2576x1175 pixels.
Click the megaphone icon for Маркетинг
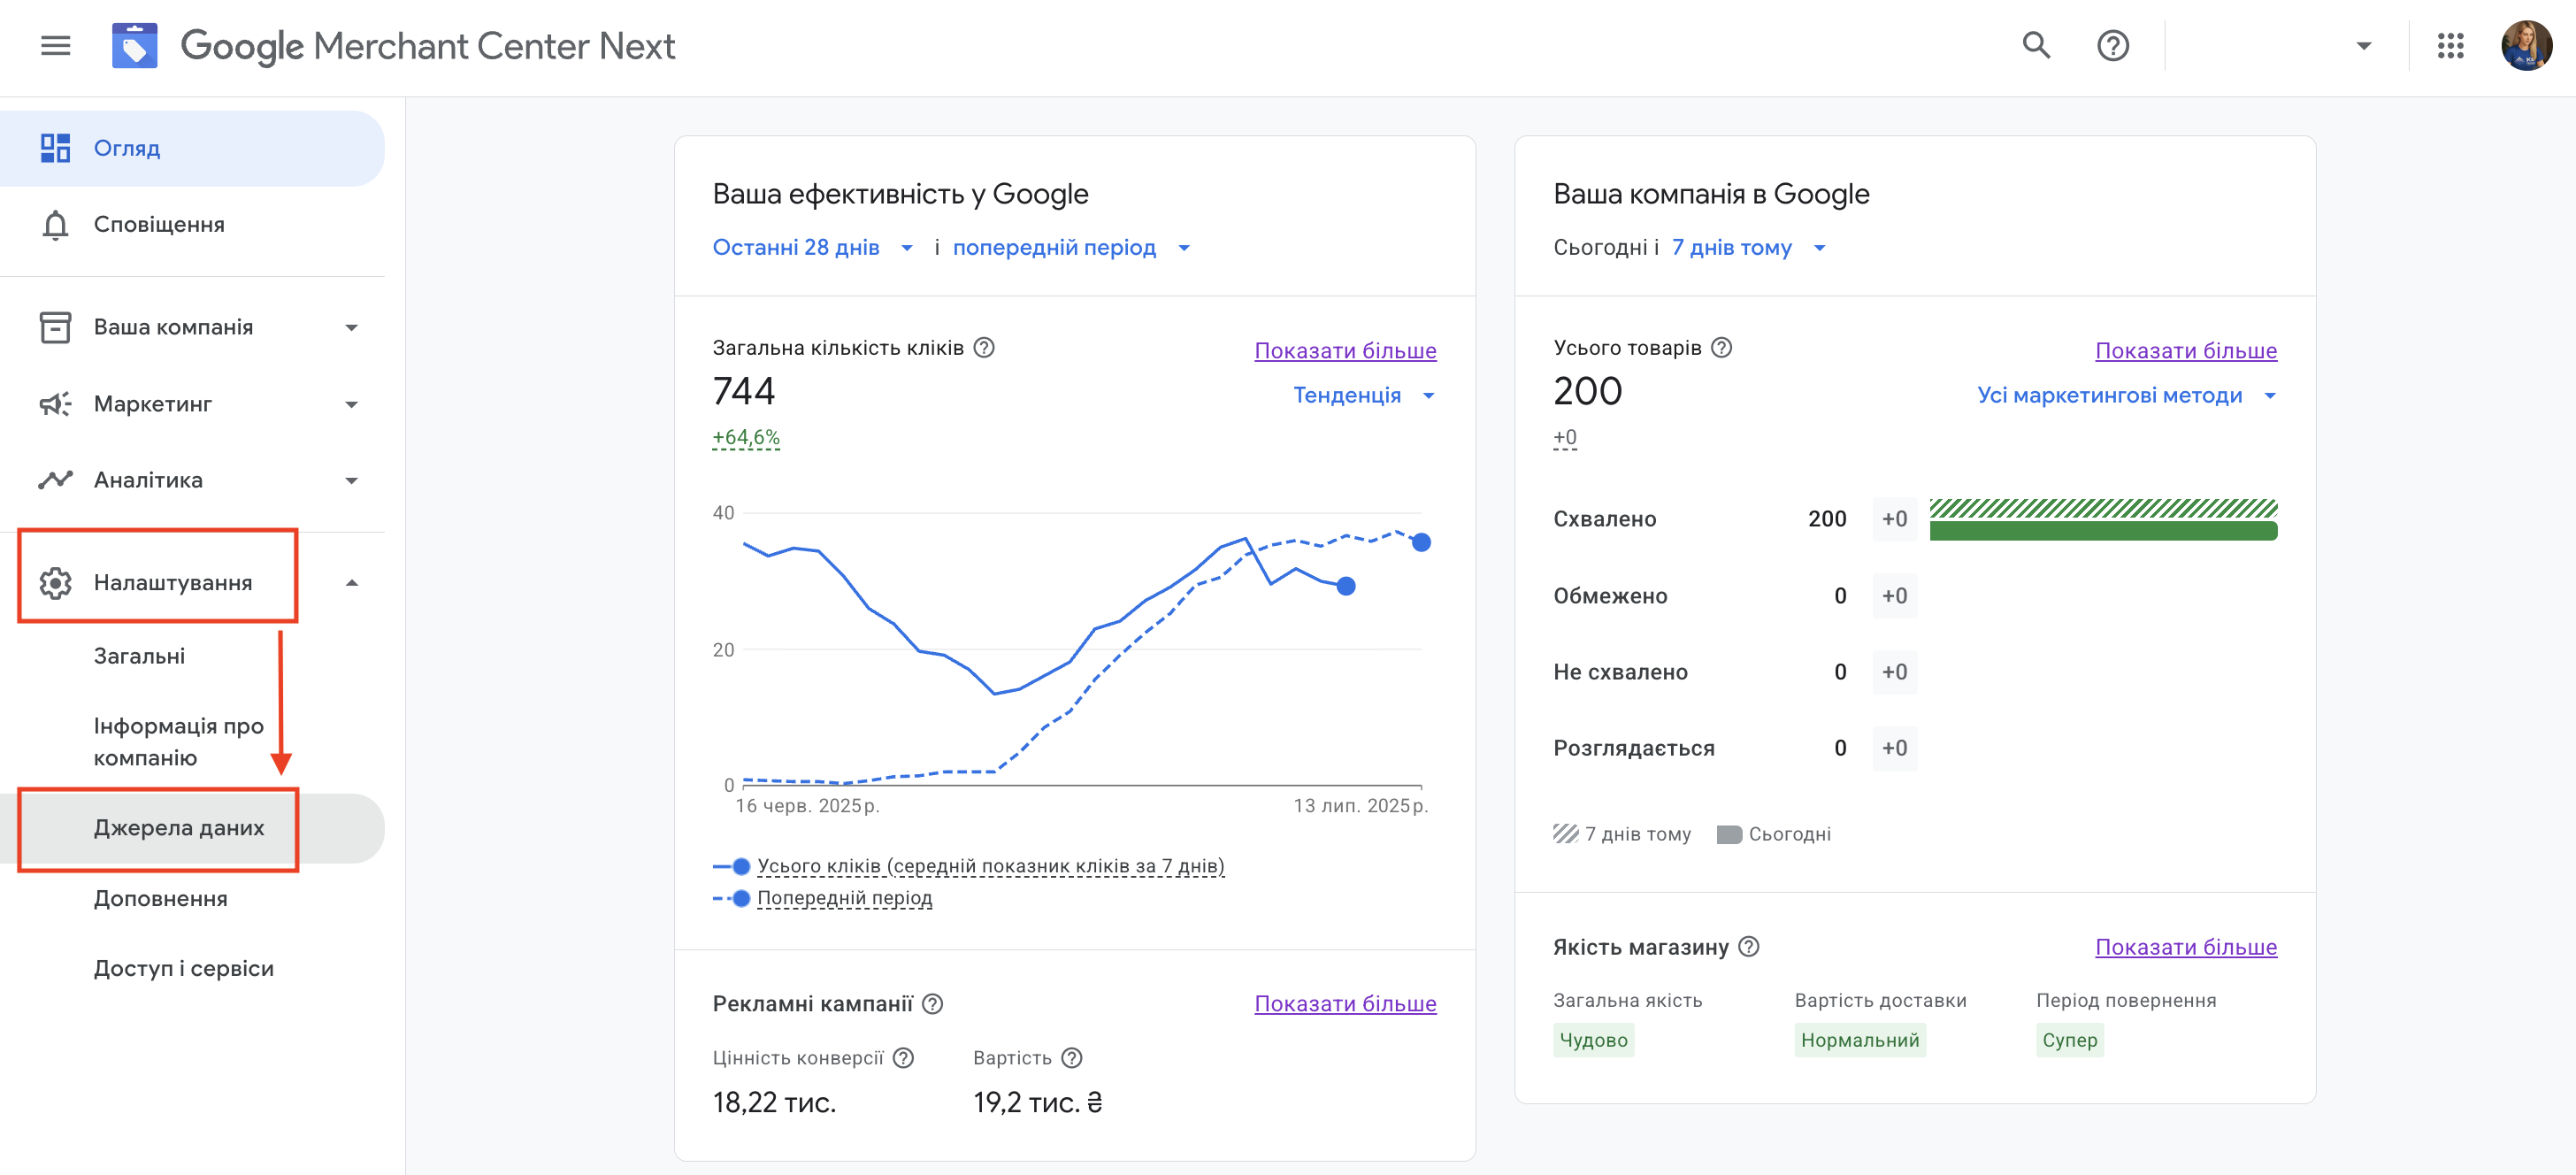[x=55, y=404]
